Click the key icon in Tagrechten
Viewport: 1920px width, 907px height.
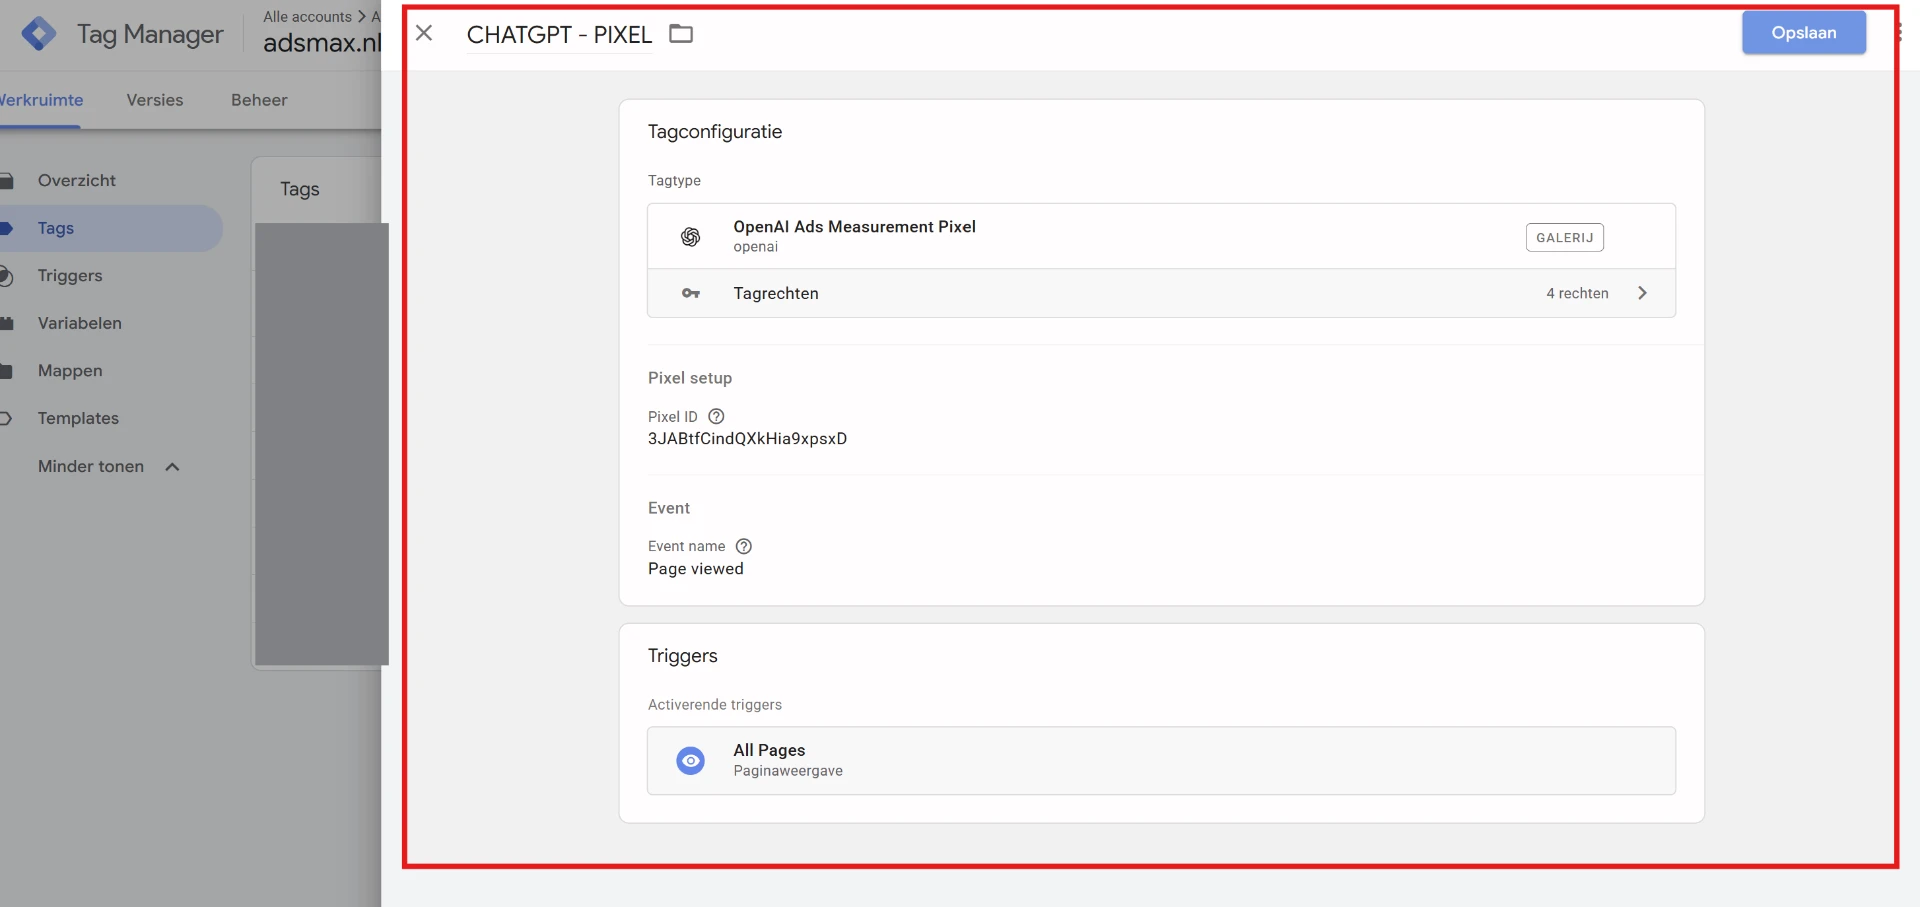point(690,293)
